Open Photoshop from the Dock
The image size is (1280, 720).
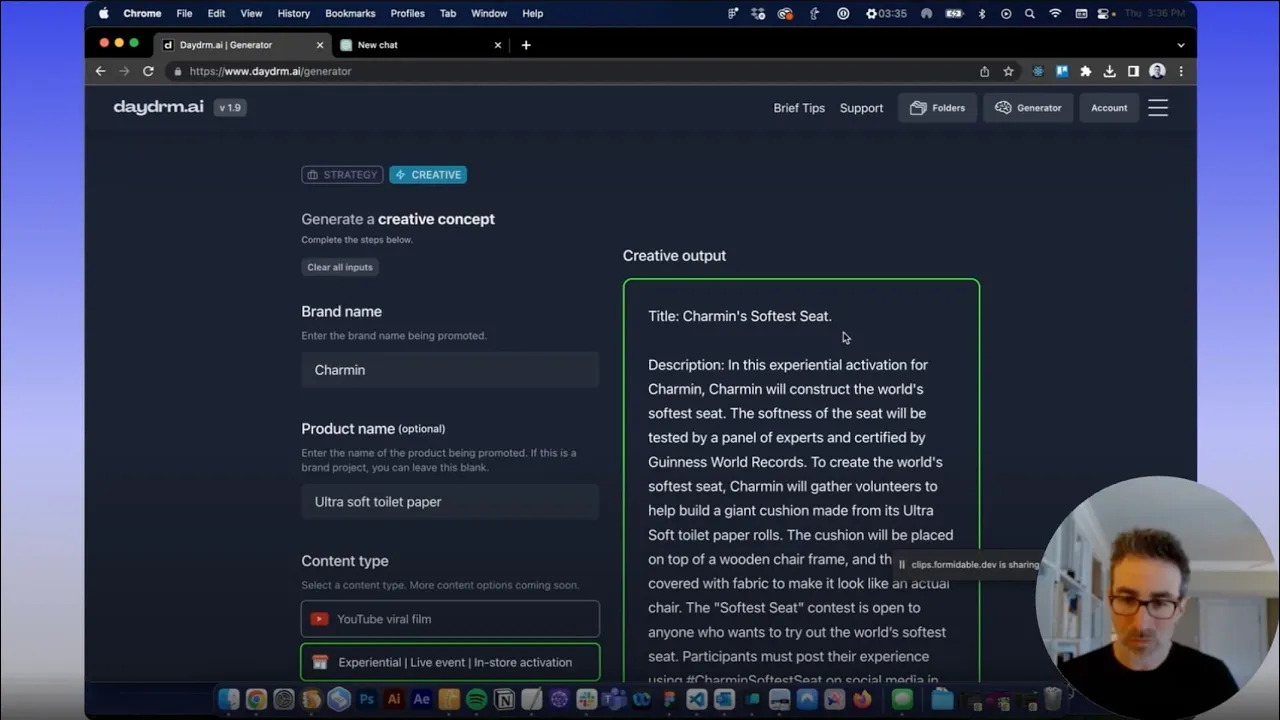(367, 700)
